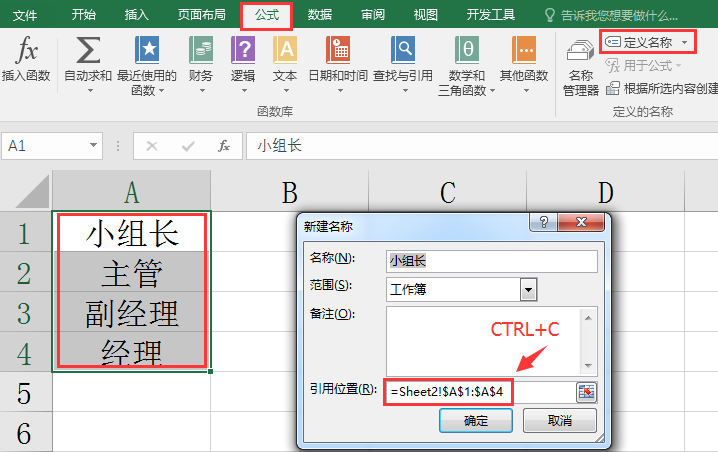Select row 6 header

[26, 432]
